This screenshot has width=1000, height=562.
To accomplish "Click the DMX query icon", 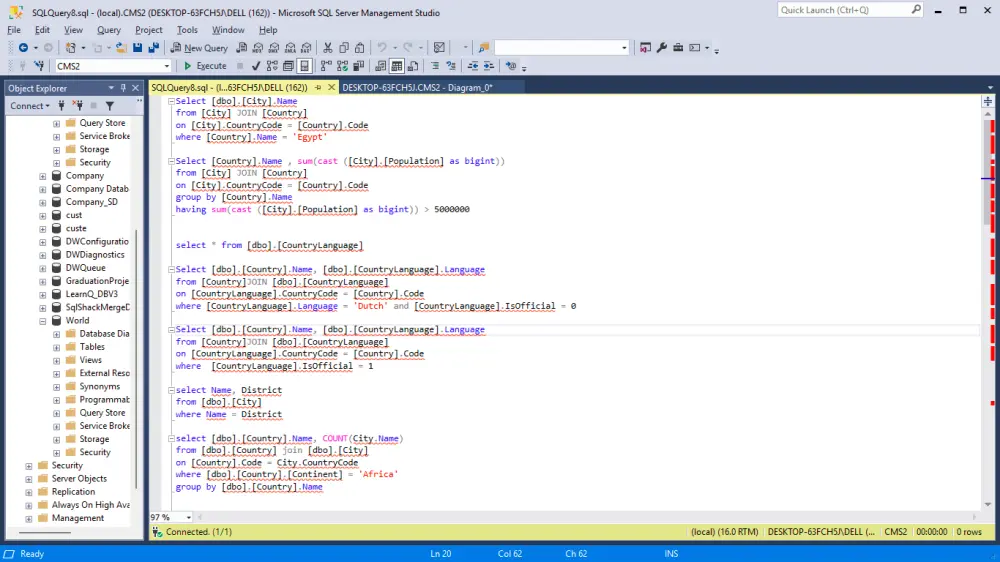I will [274, 48].
